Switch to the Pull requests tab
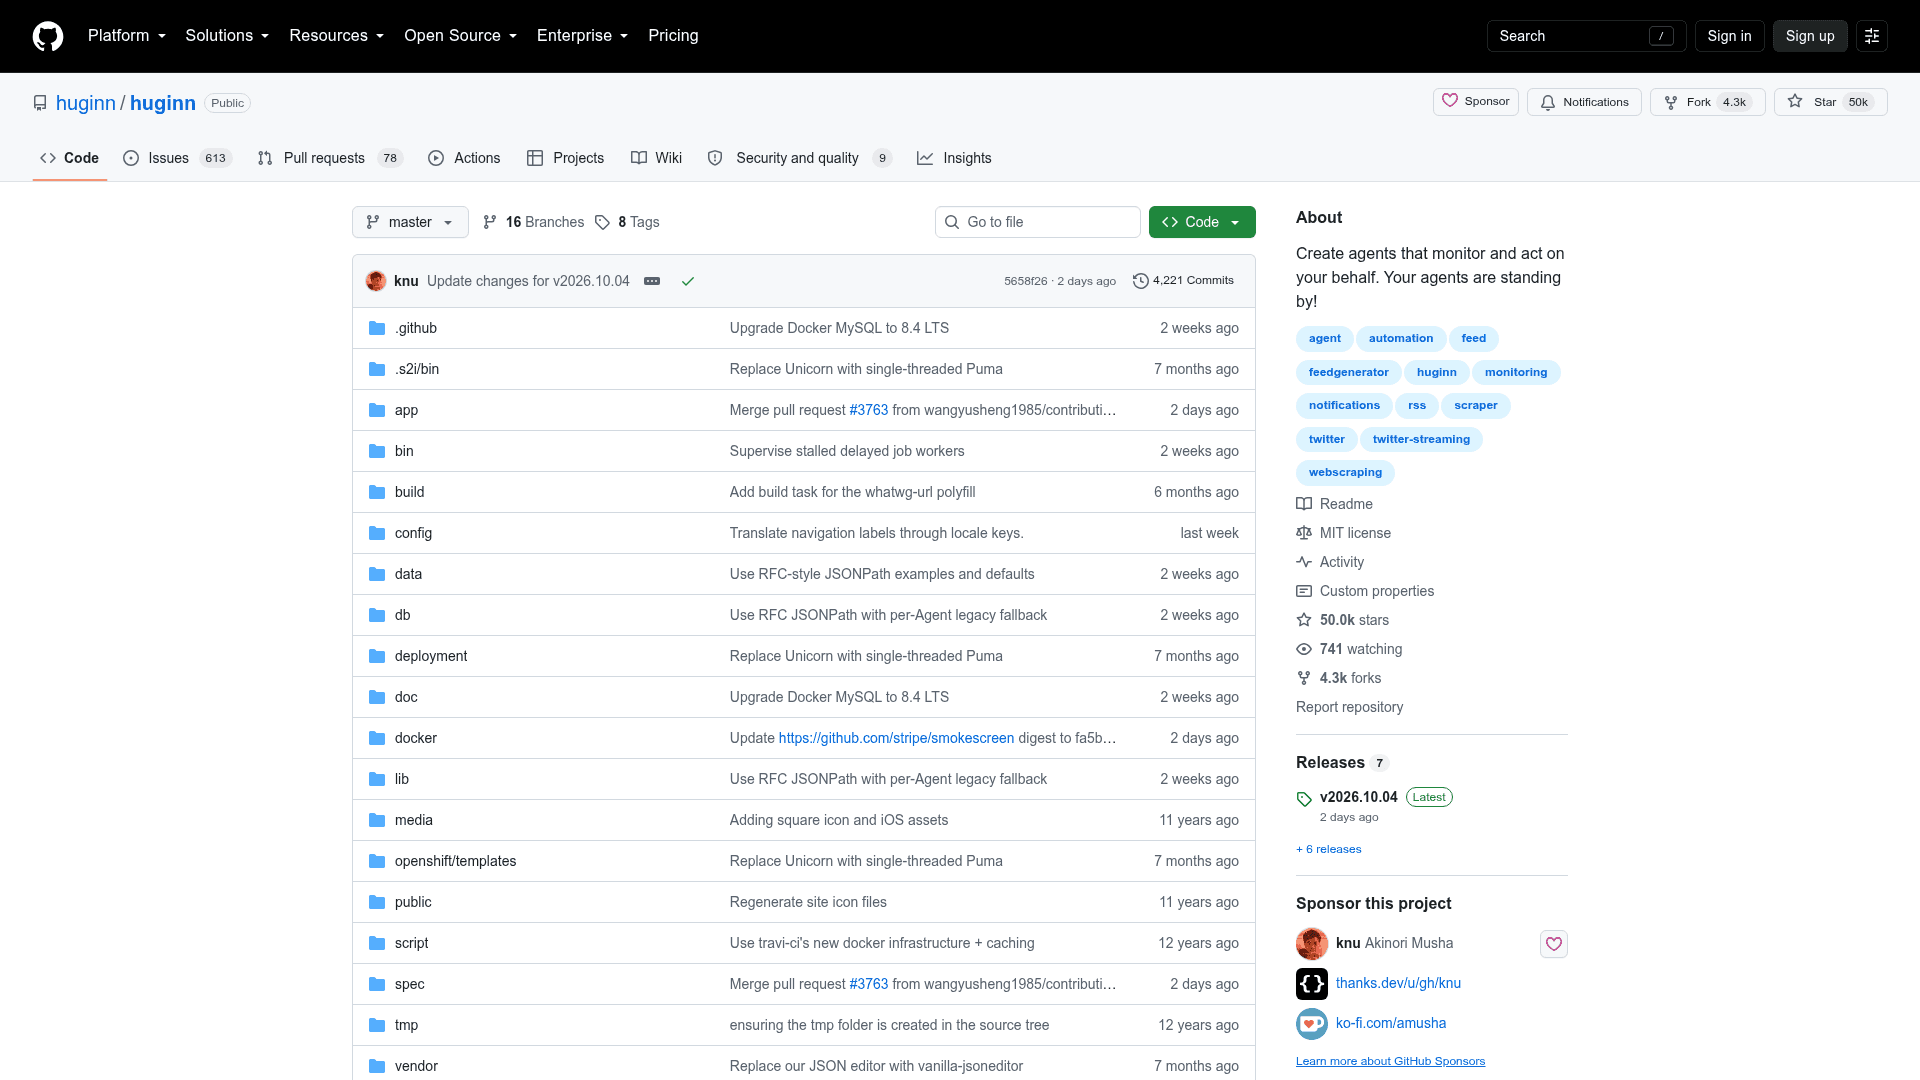1920x1080 pixels. point(329,158)
